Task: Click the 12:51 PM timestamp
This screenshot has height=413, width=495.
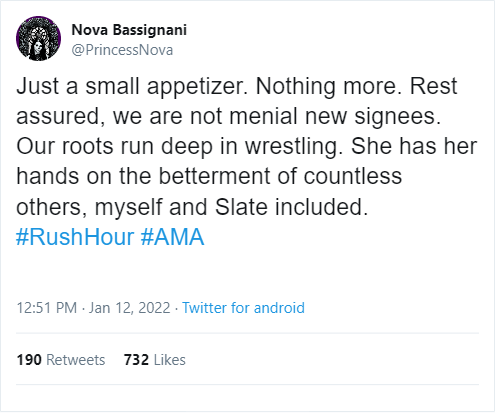Action: point(47,307)
